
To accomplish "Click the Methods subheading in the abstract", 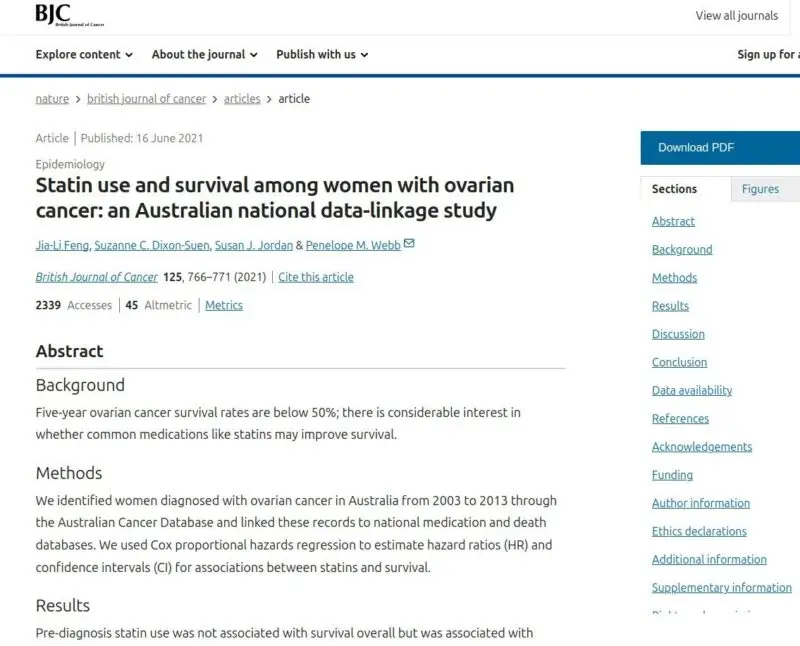I will (69, 473).
